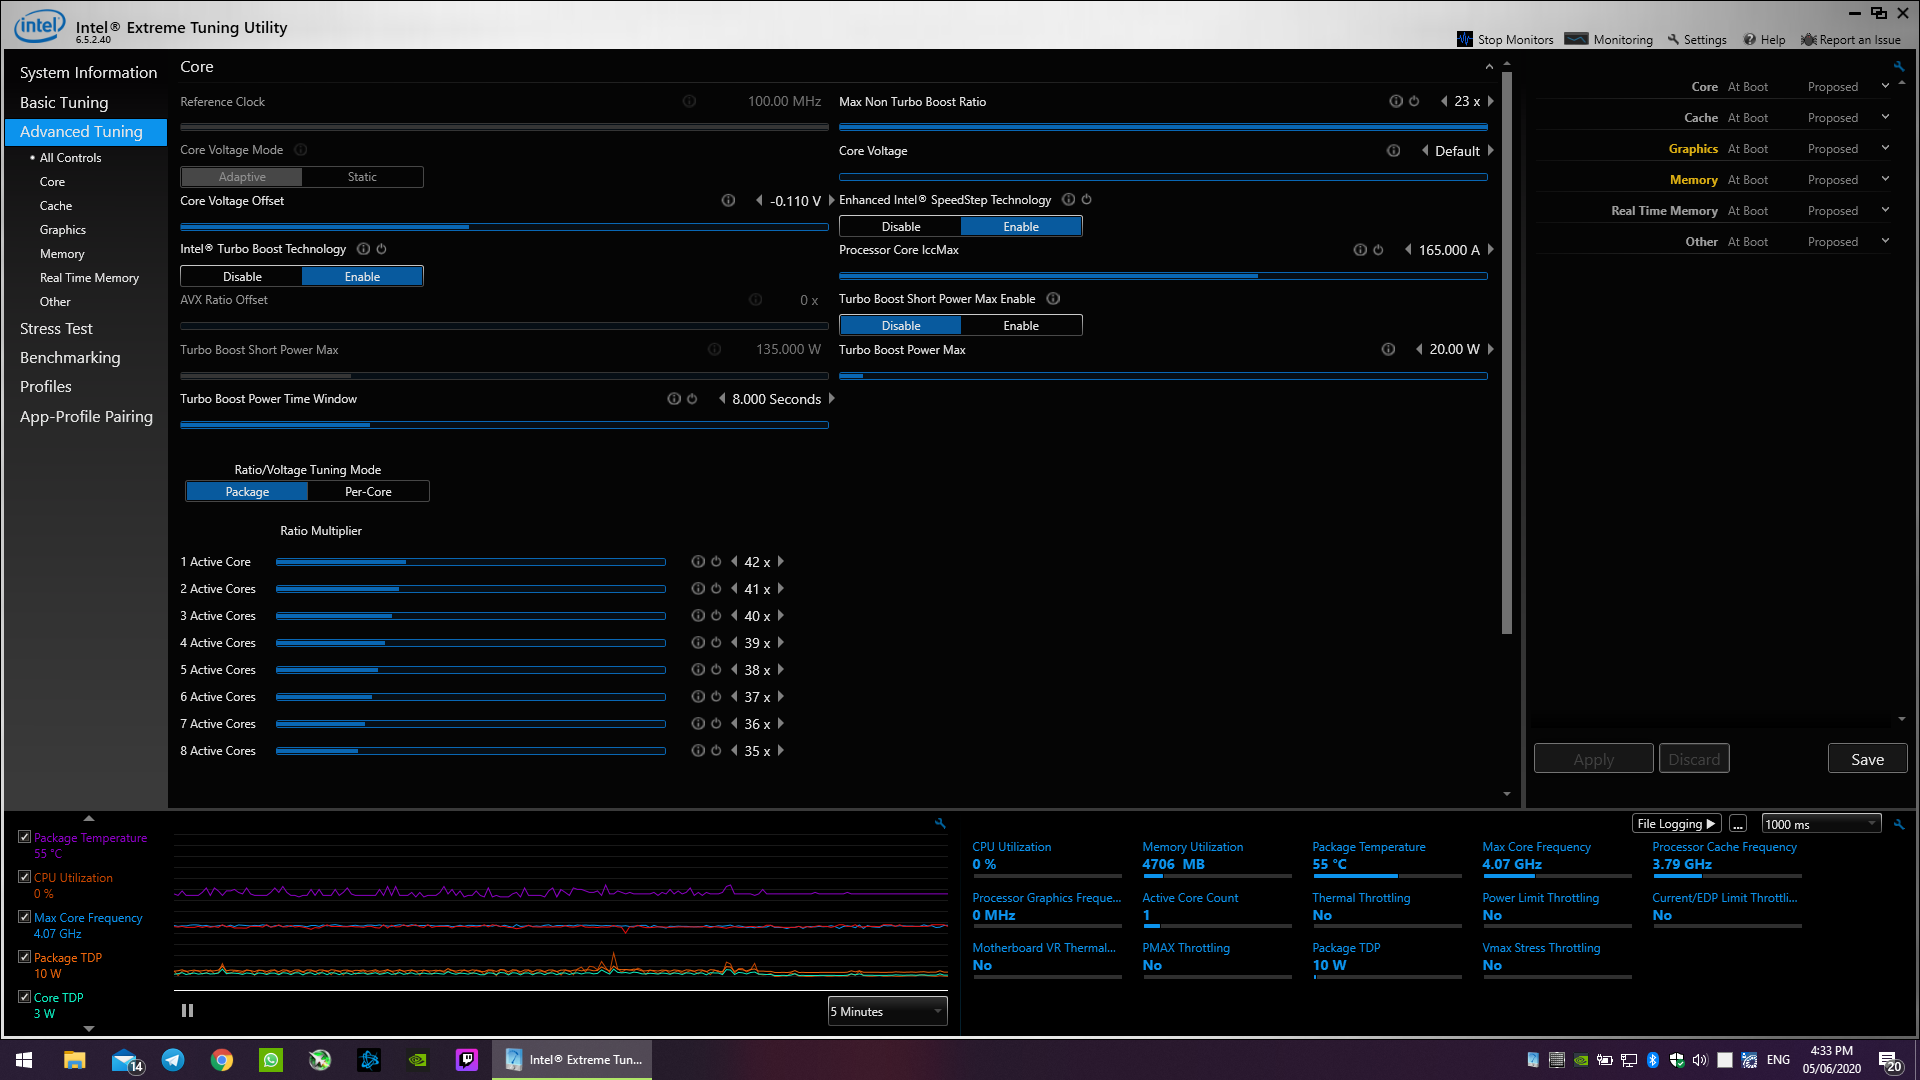The image size is (1920, 1080).
Task: Enable Turbo Boost Short Power Max
Action: pos(1021,325)
